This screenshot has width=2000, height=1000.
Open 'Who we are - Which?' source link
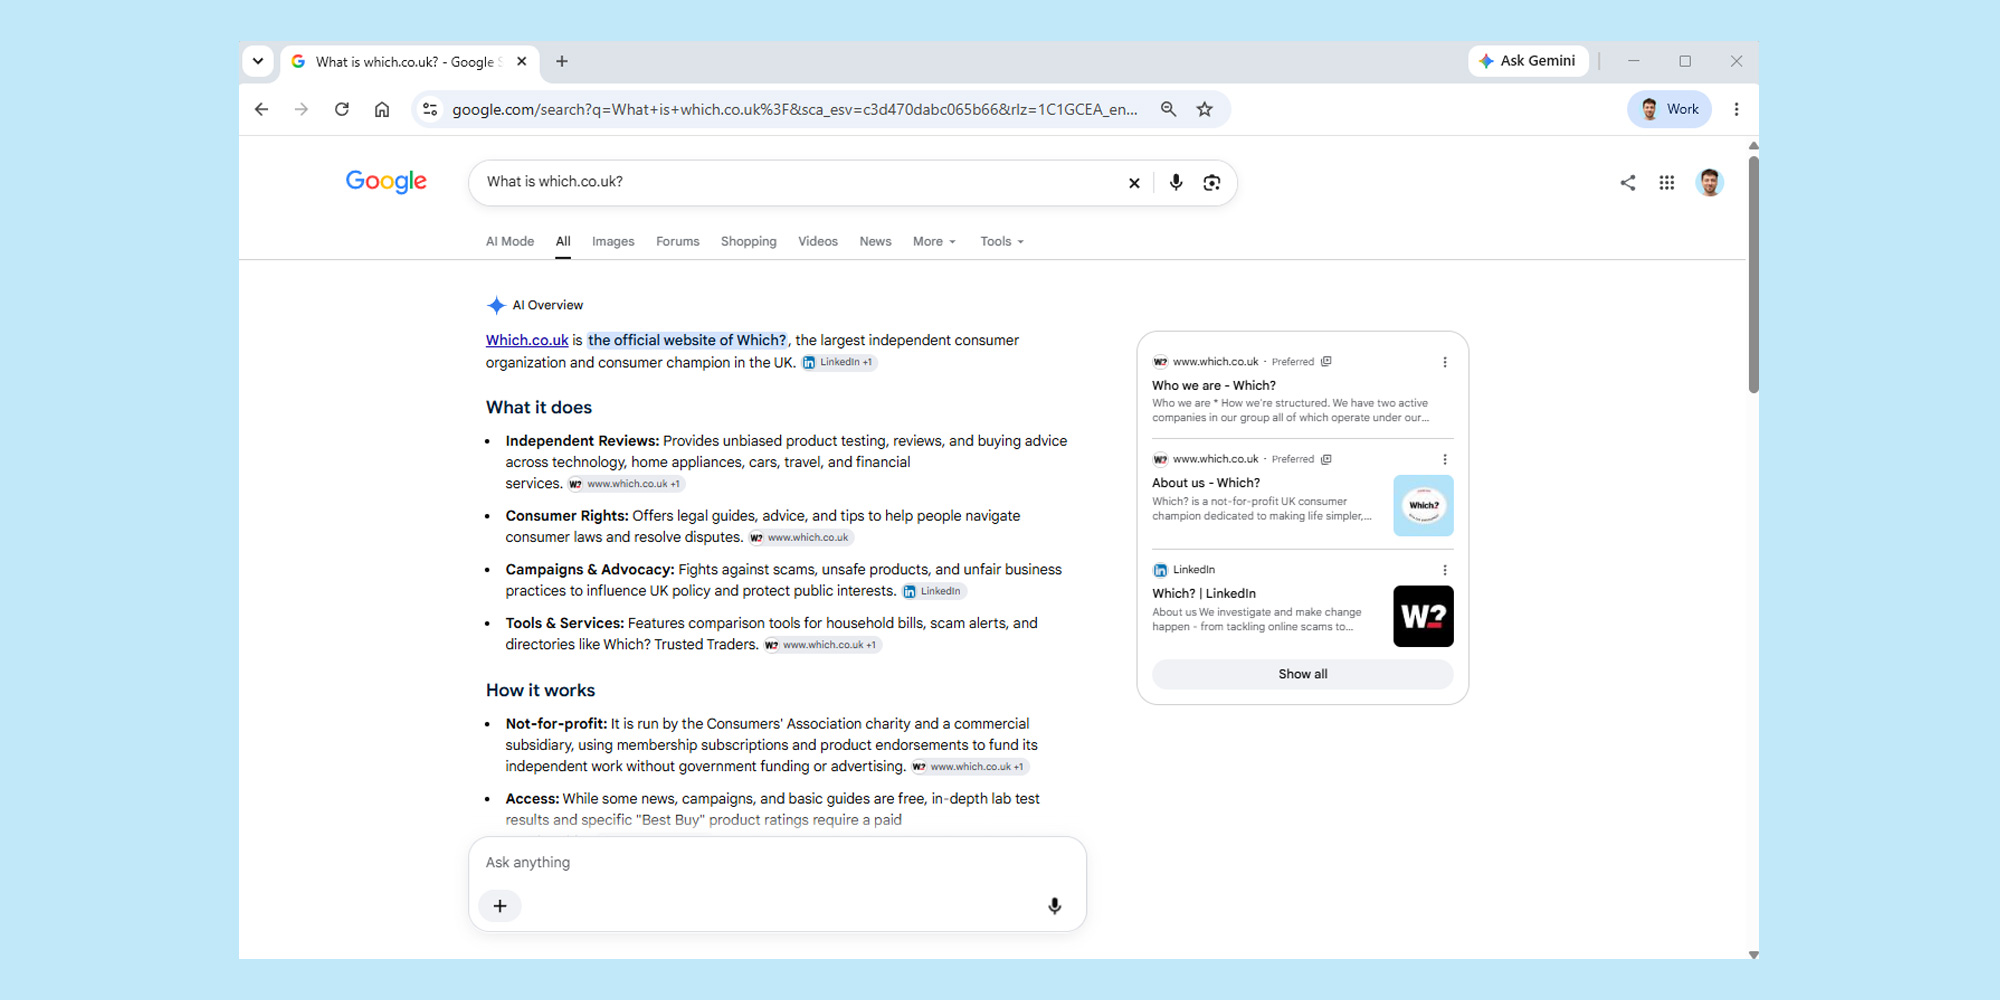pyautogui.click(x=1214, y=385)
